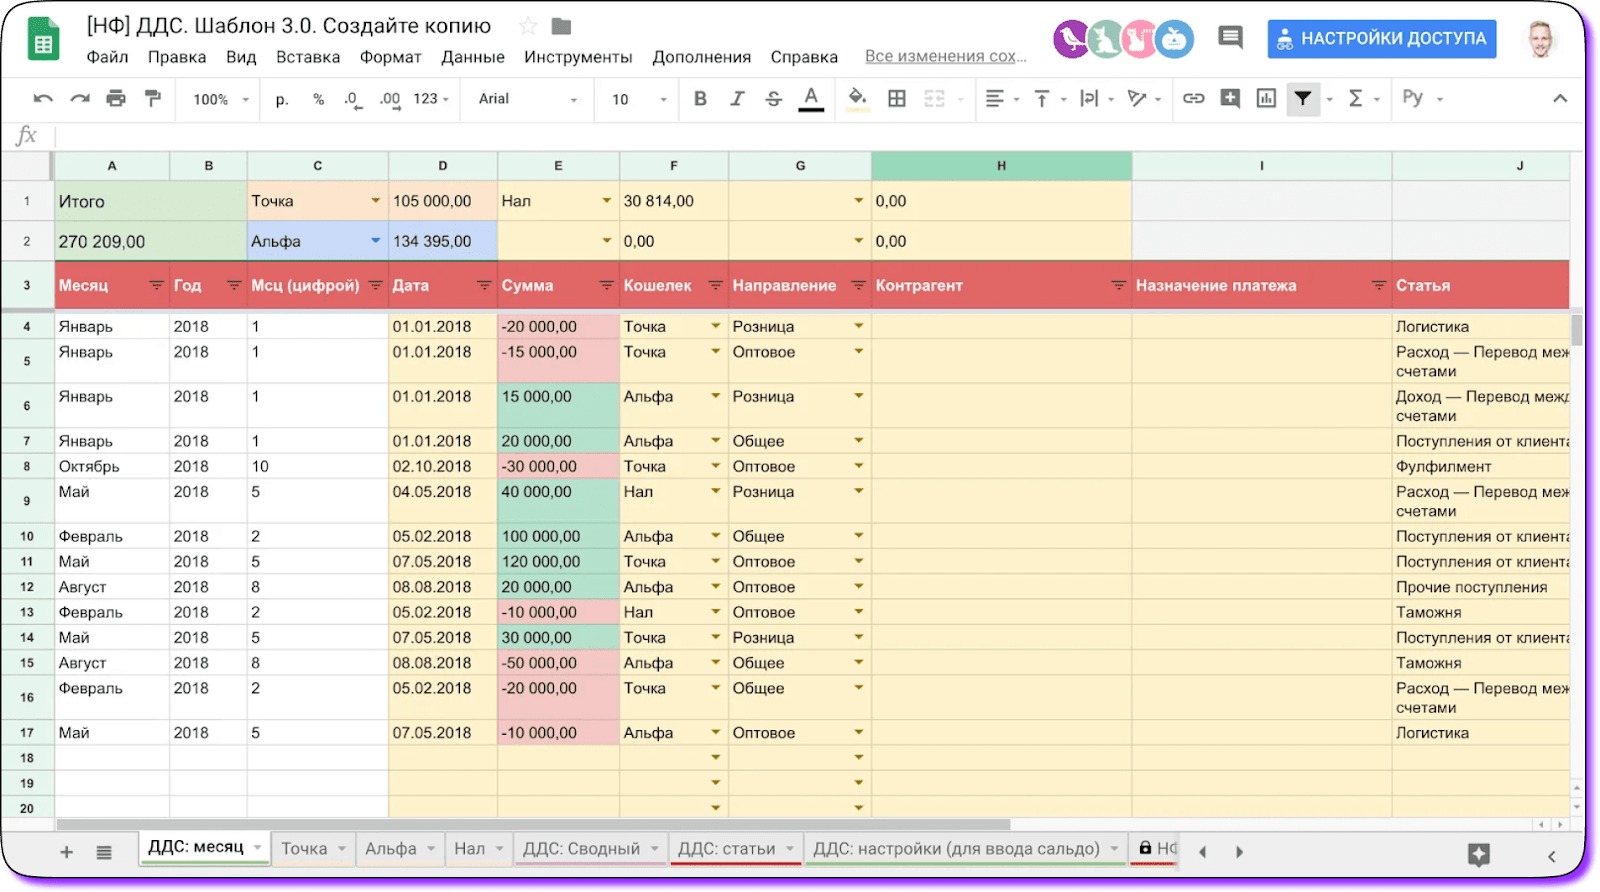
Task: Click the Все изменения сохранены link
Action: pyautogui.click(x=945, y=57)
